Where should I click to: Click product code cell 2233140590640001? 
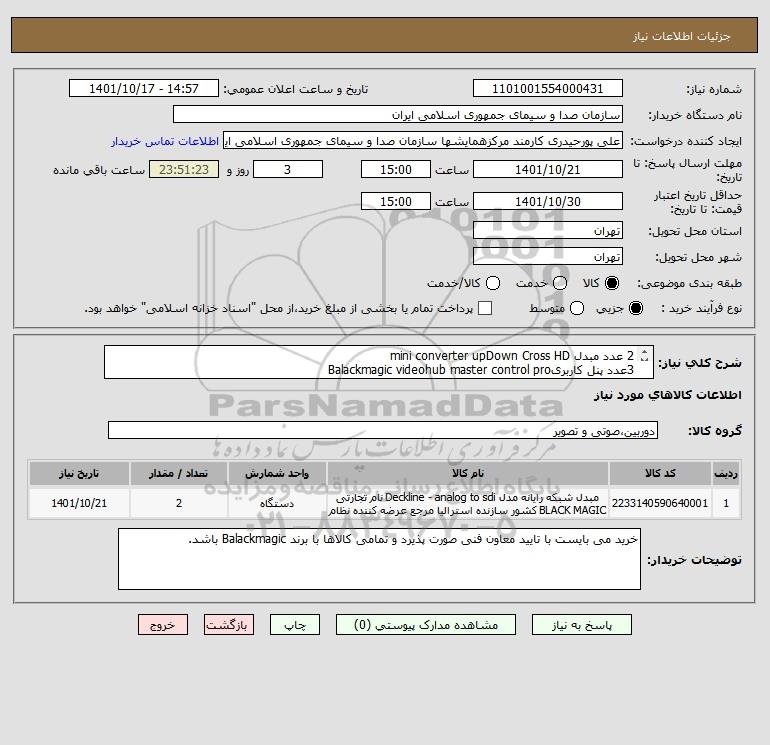click(x=660, y=503)
